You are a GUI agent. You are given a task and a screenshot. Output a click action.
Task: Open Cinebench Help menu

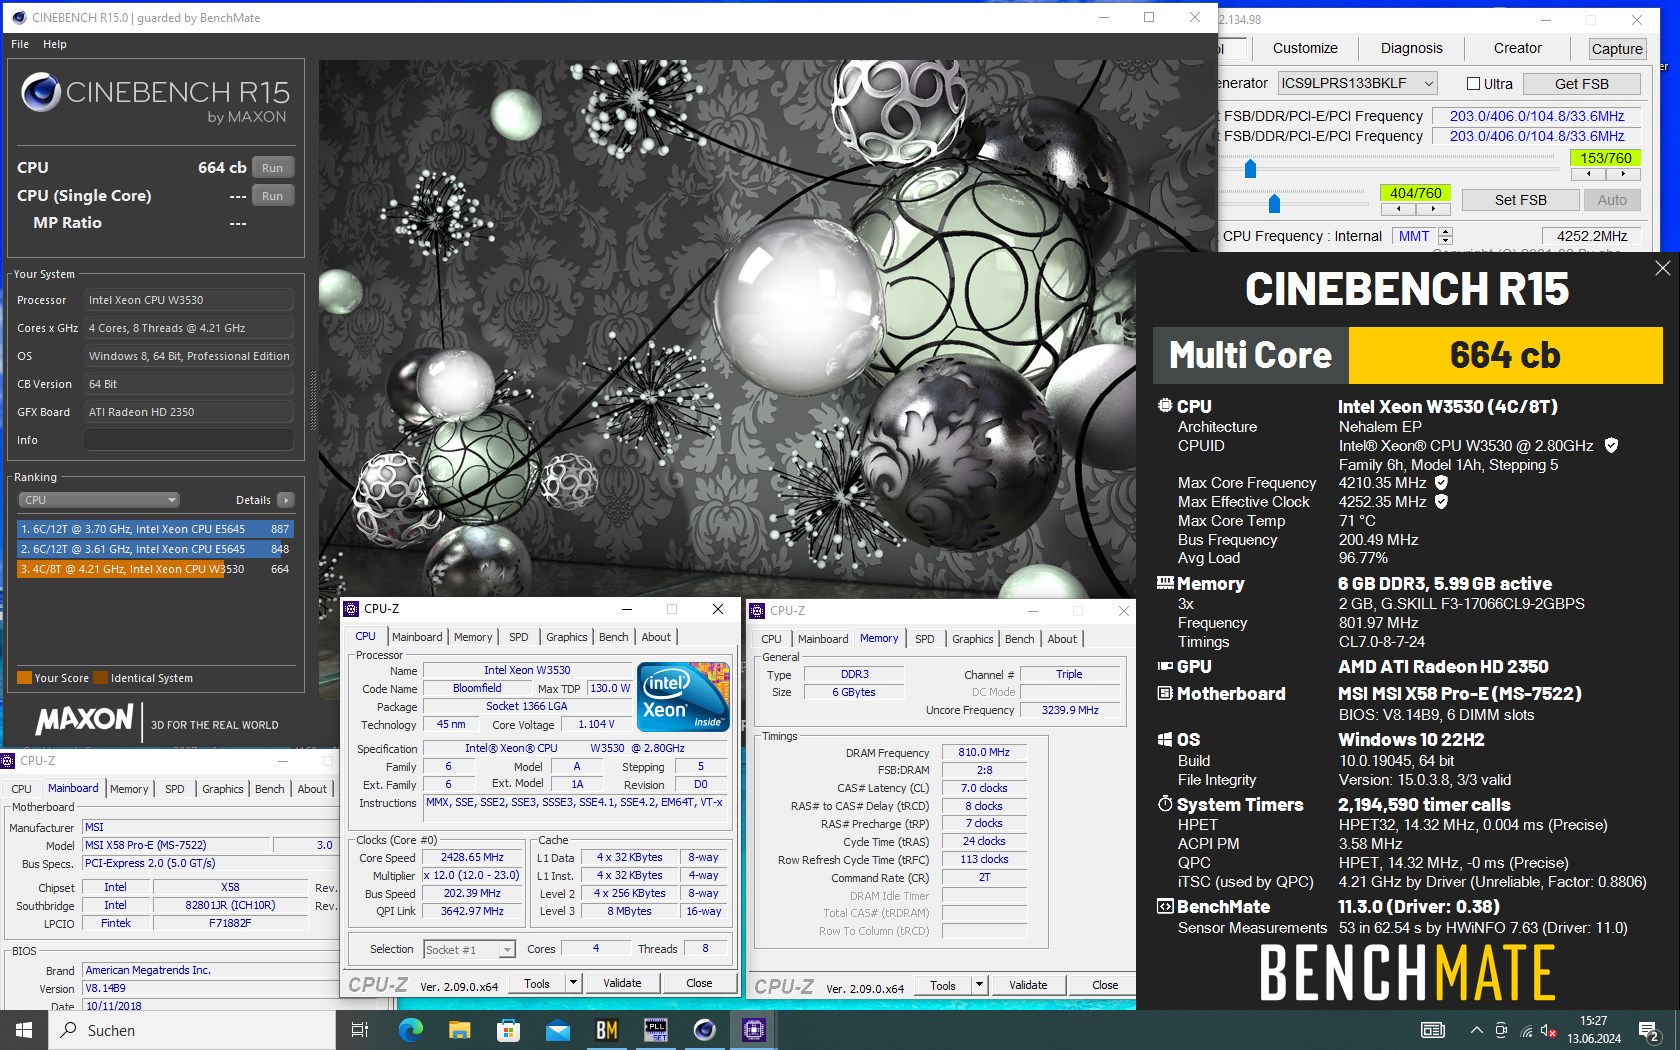coord(55,44)
